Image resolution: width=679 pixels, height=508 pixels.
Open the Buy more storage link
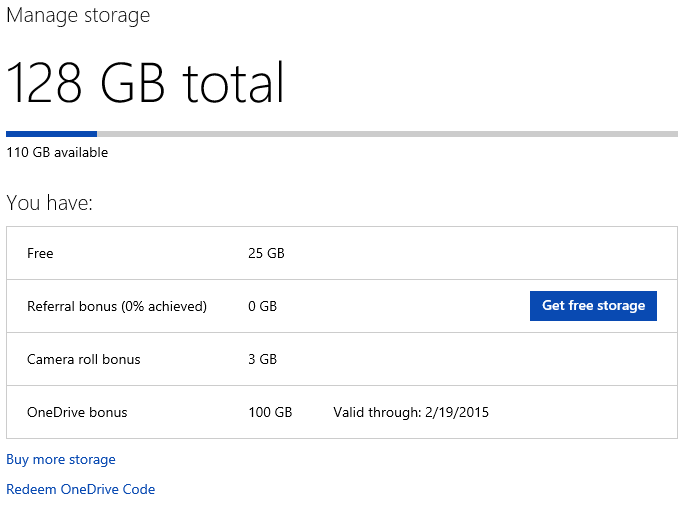point(61,459)
